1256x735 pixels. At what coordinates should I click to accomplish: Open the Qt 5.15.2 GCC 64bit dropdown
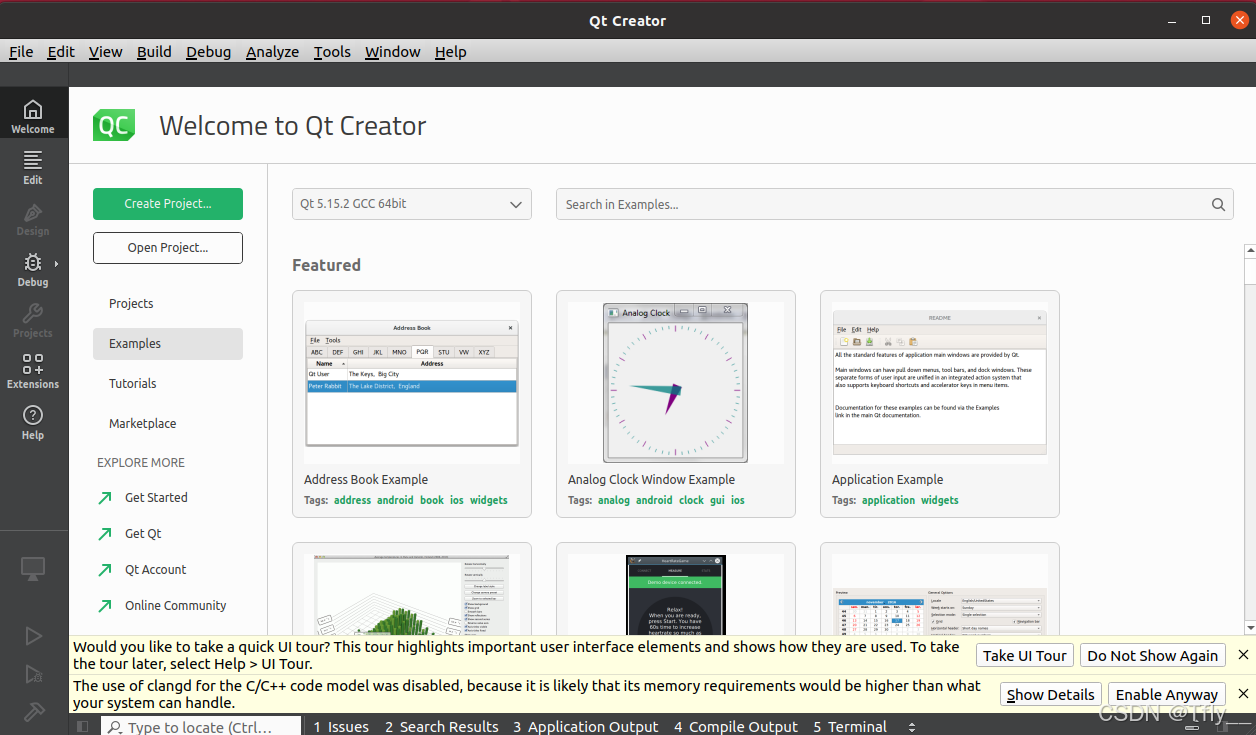click(x=411, y=204)
